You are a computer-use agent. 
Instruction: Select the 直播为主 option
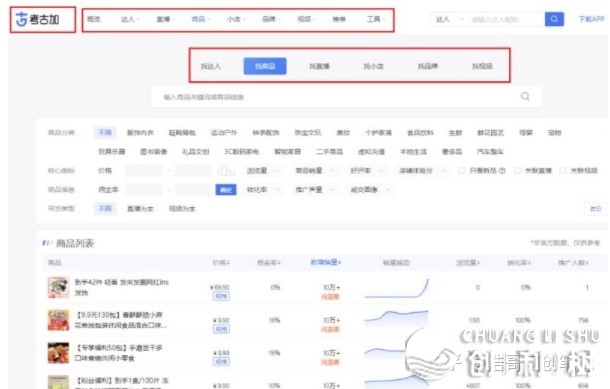coord(140,209)
